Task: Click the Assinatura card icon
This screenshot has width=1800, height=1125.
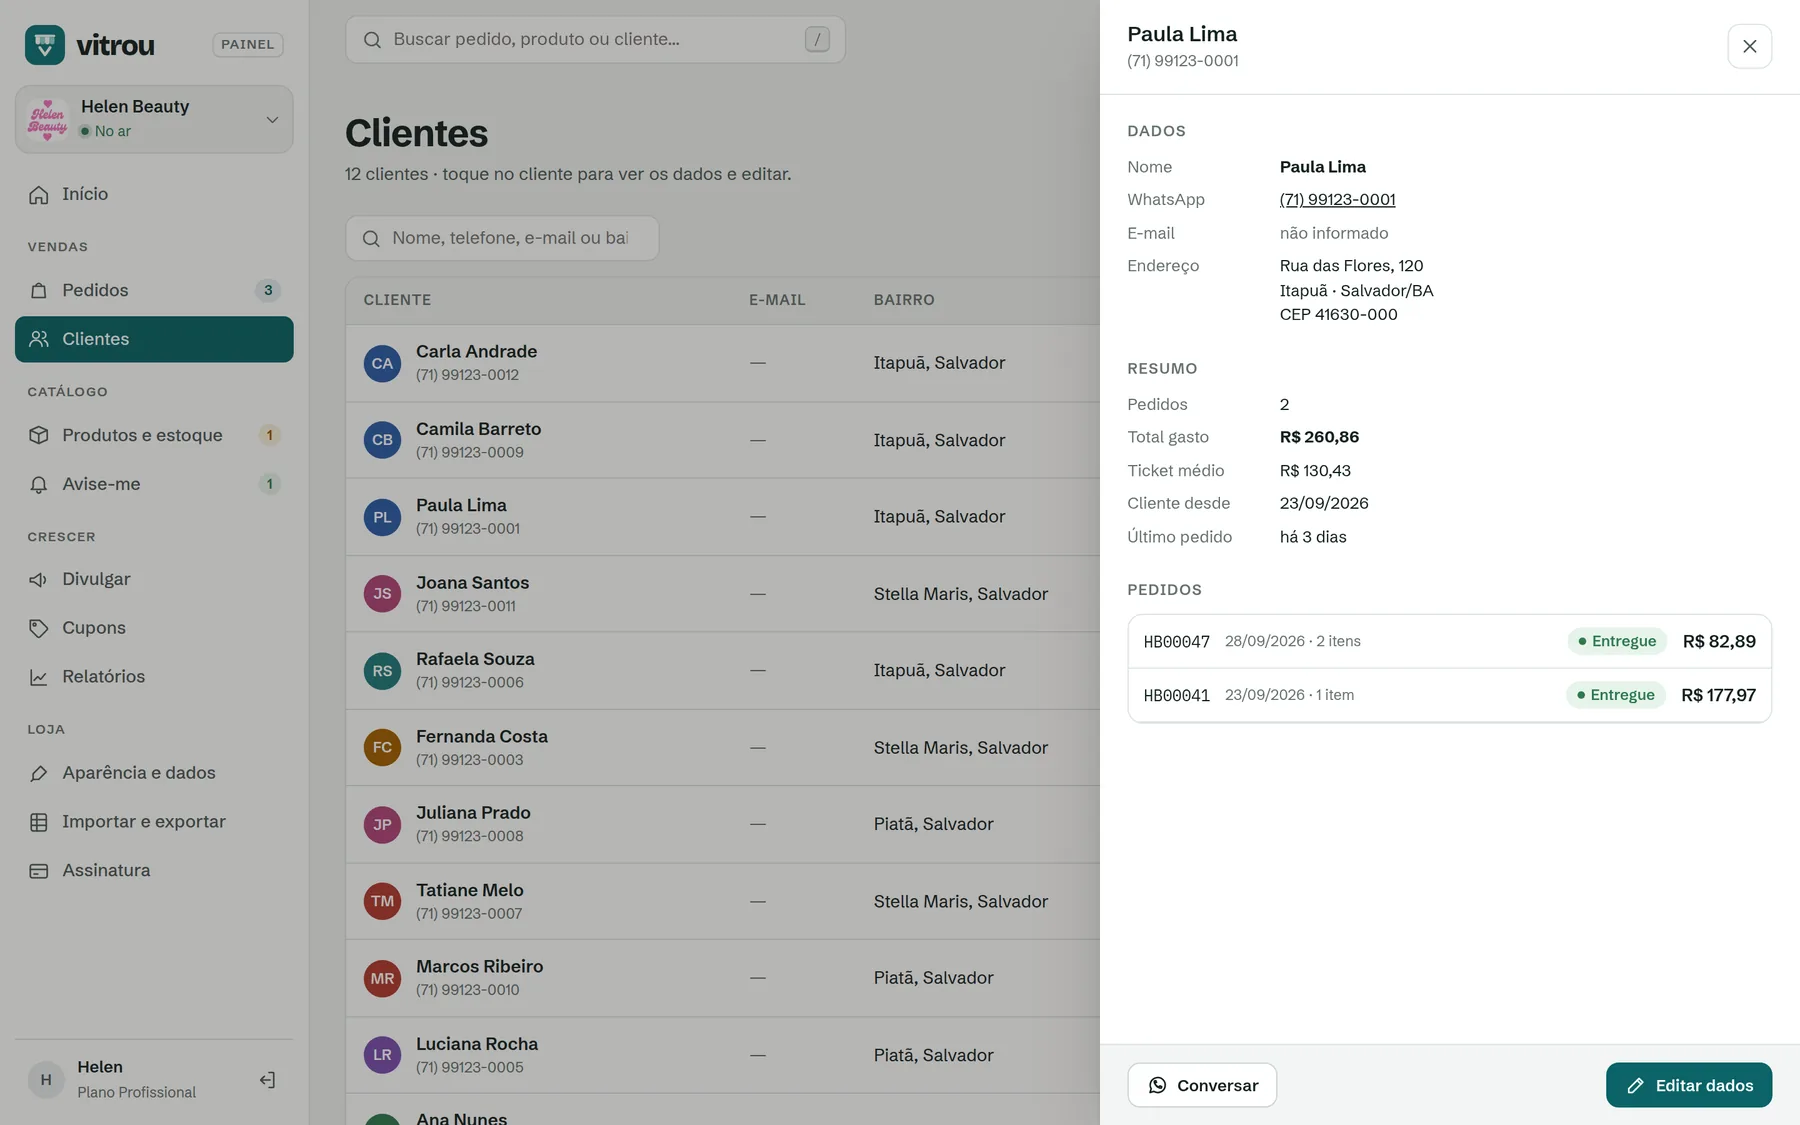Action: coord(39,871)
